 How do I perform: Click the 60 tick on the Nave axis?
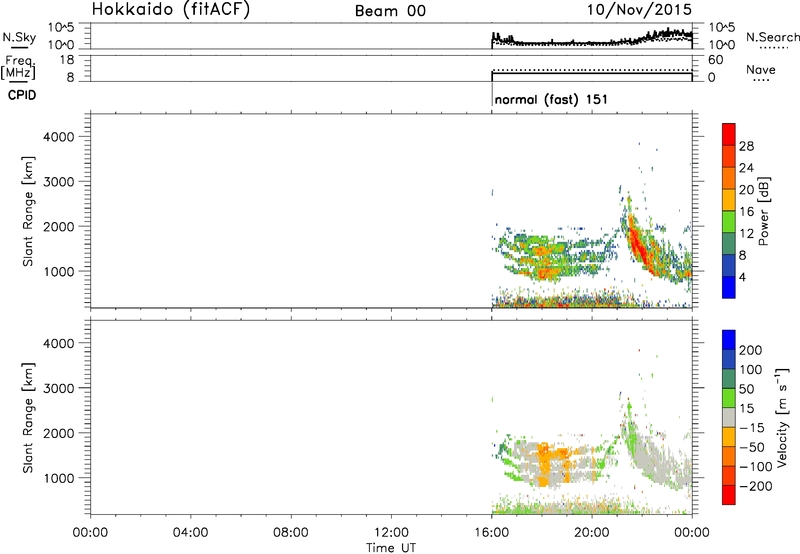pyautogui.click(x=716, y=60)
